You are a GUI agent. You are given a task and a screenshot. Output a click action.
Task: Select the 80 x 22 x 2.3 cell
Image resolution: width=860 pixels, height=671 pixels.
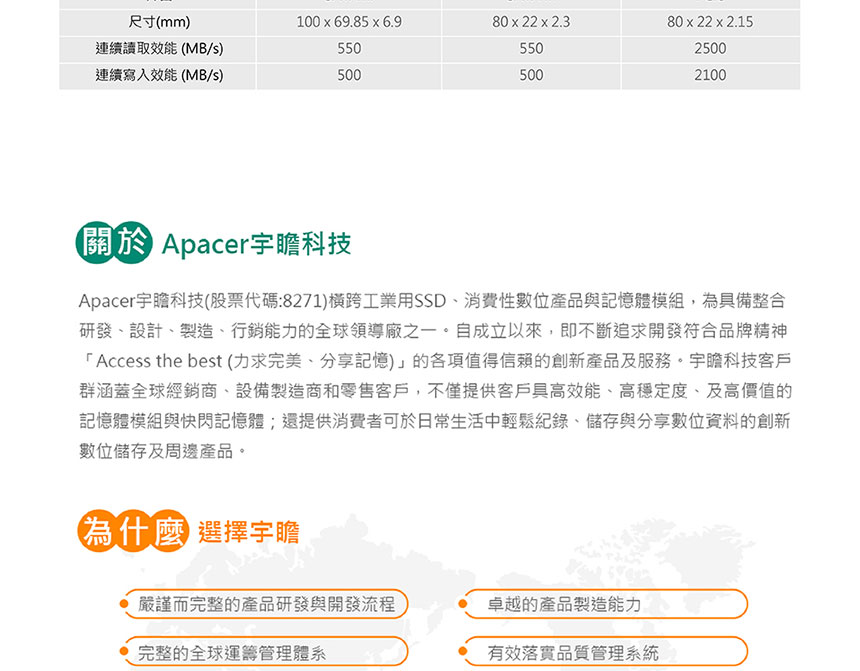(x=531, y=22)
